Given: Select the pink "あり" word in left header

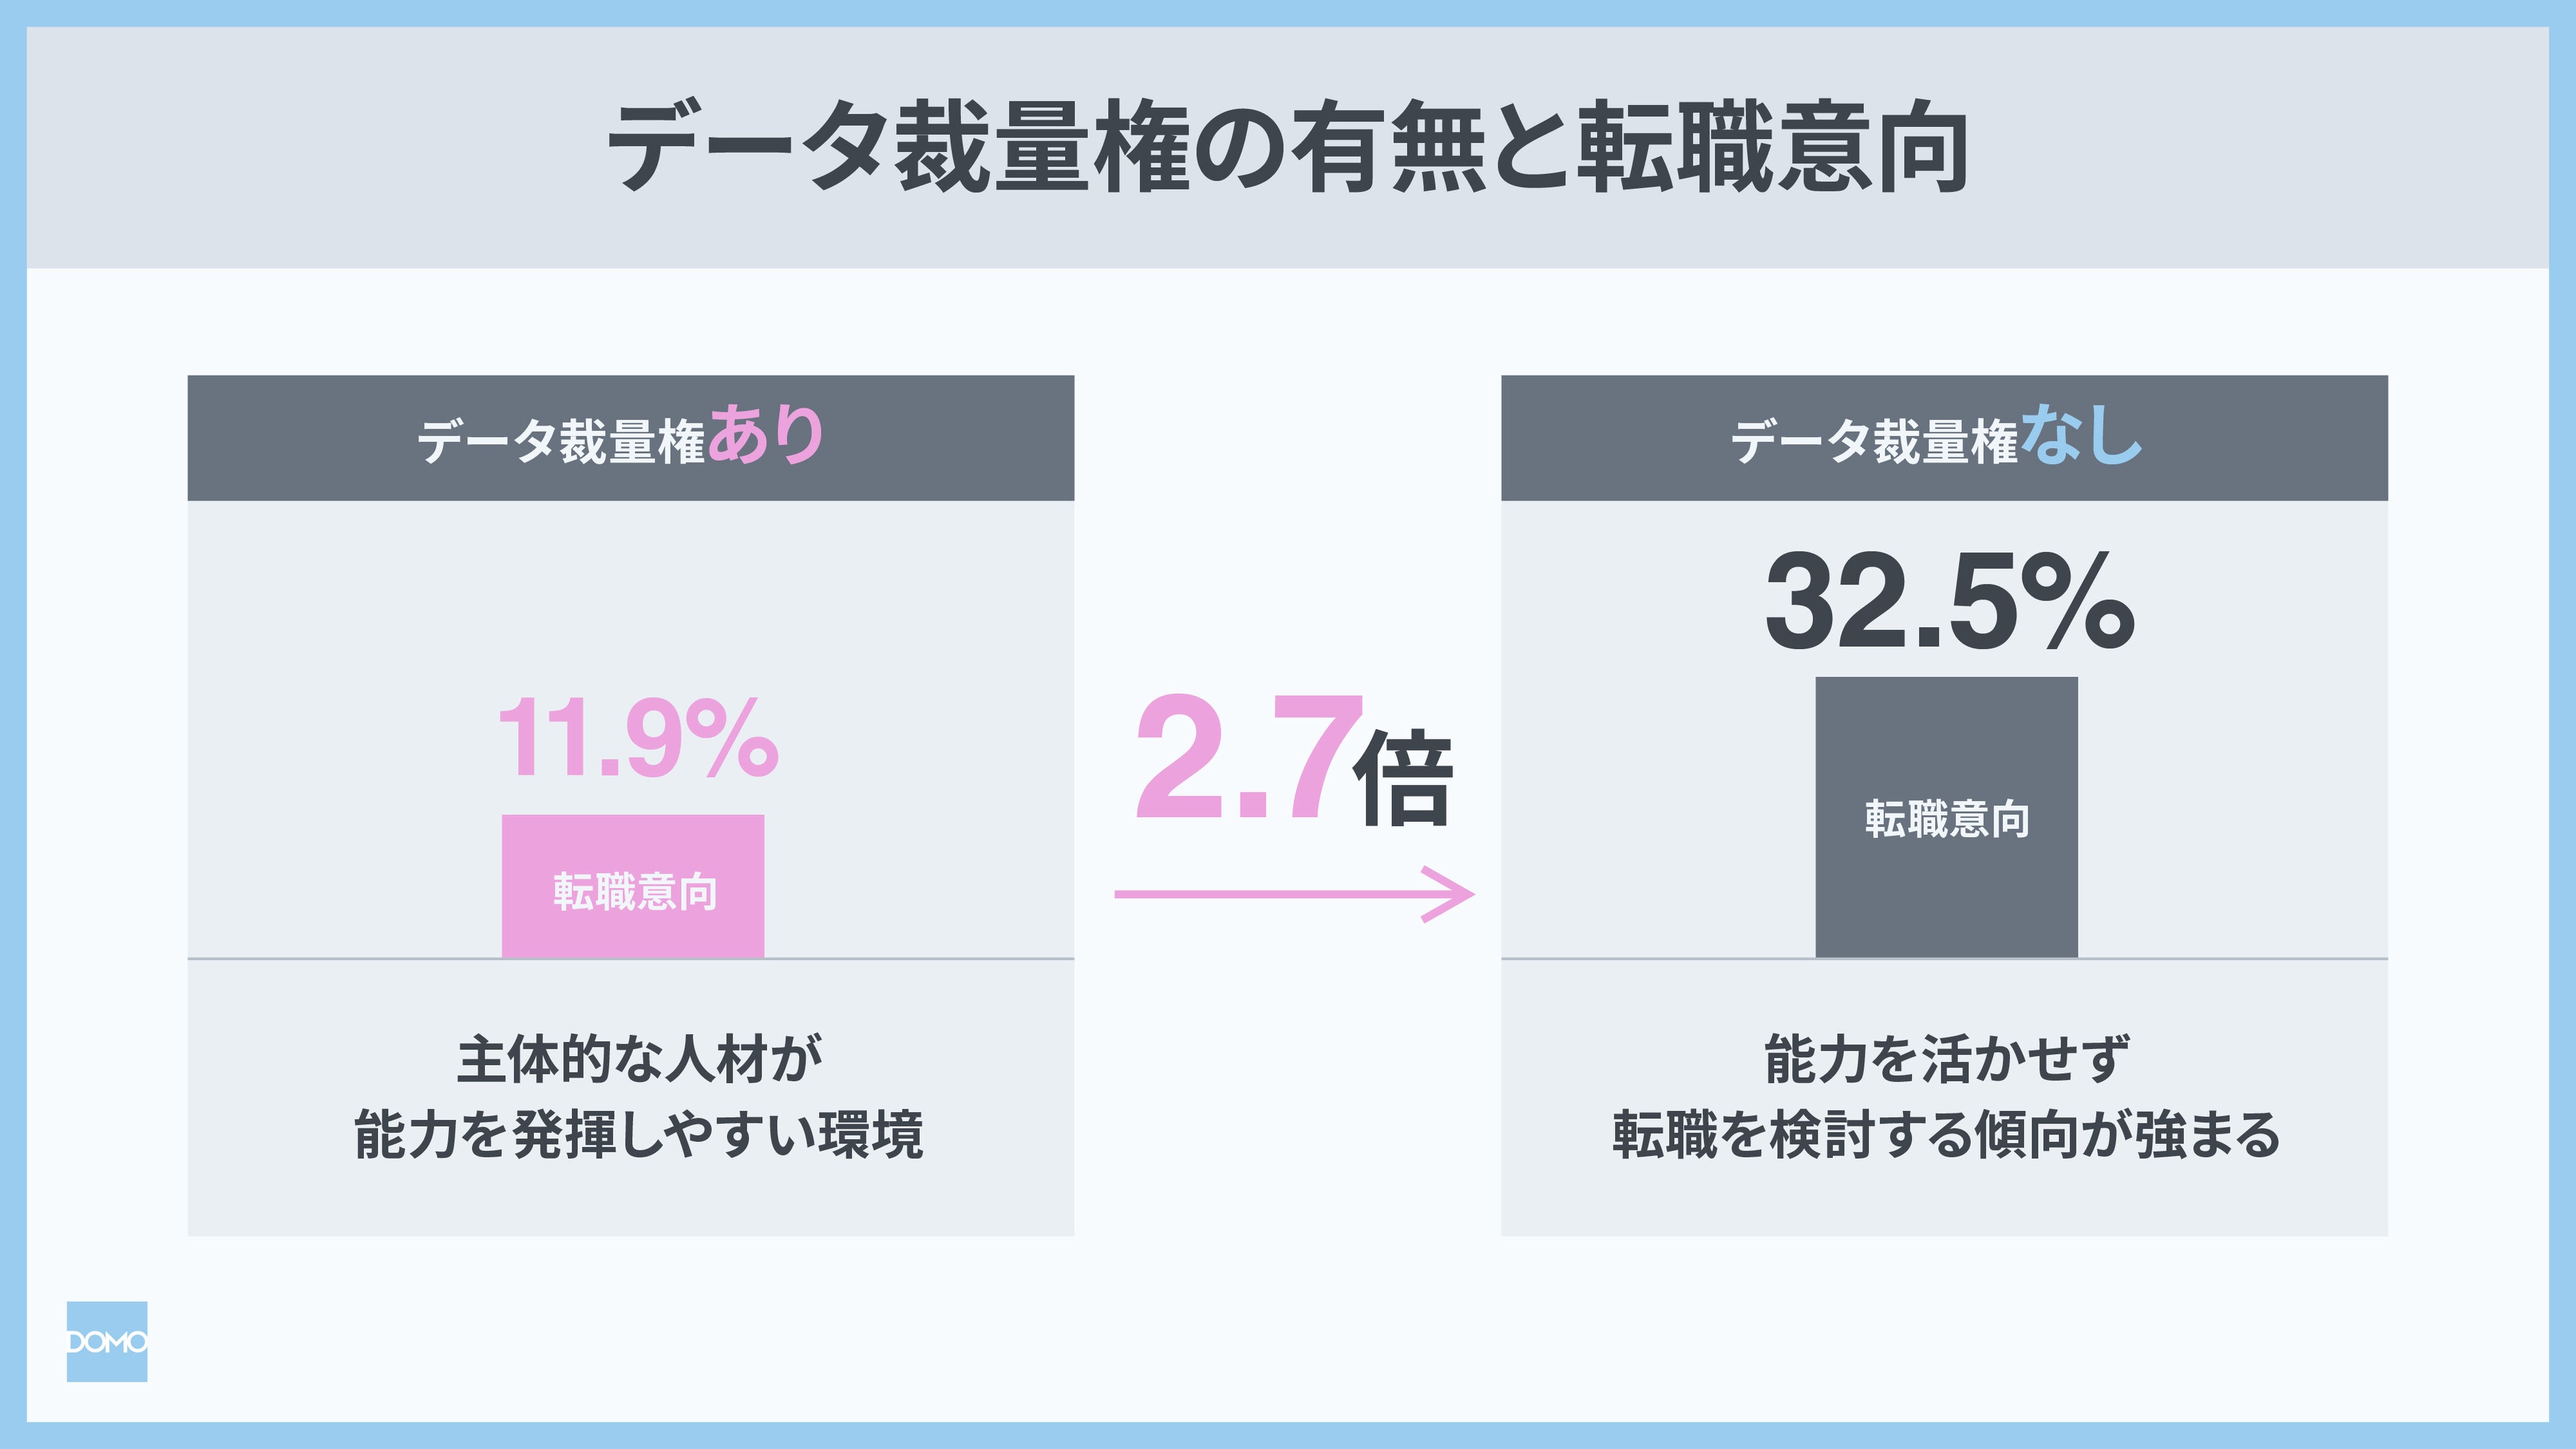Looking at the screenshot, I should point(766,436).
